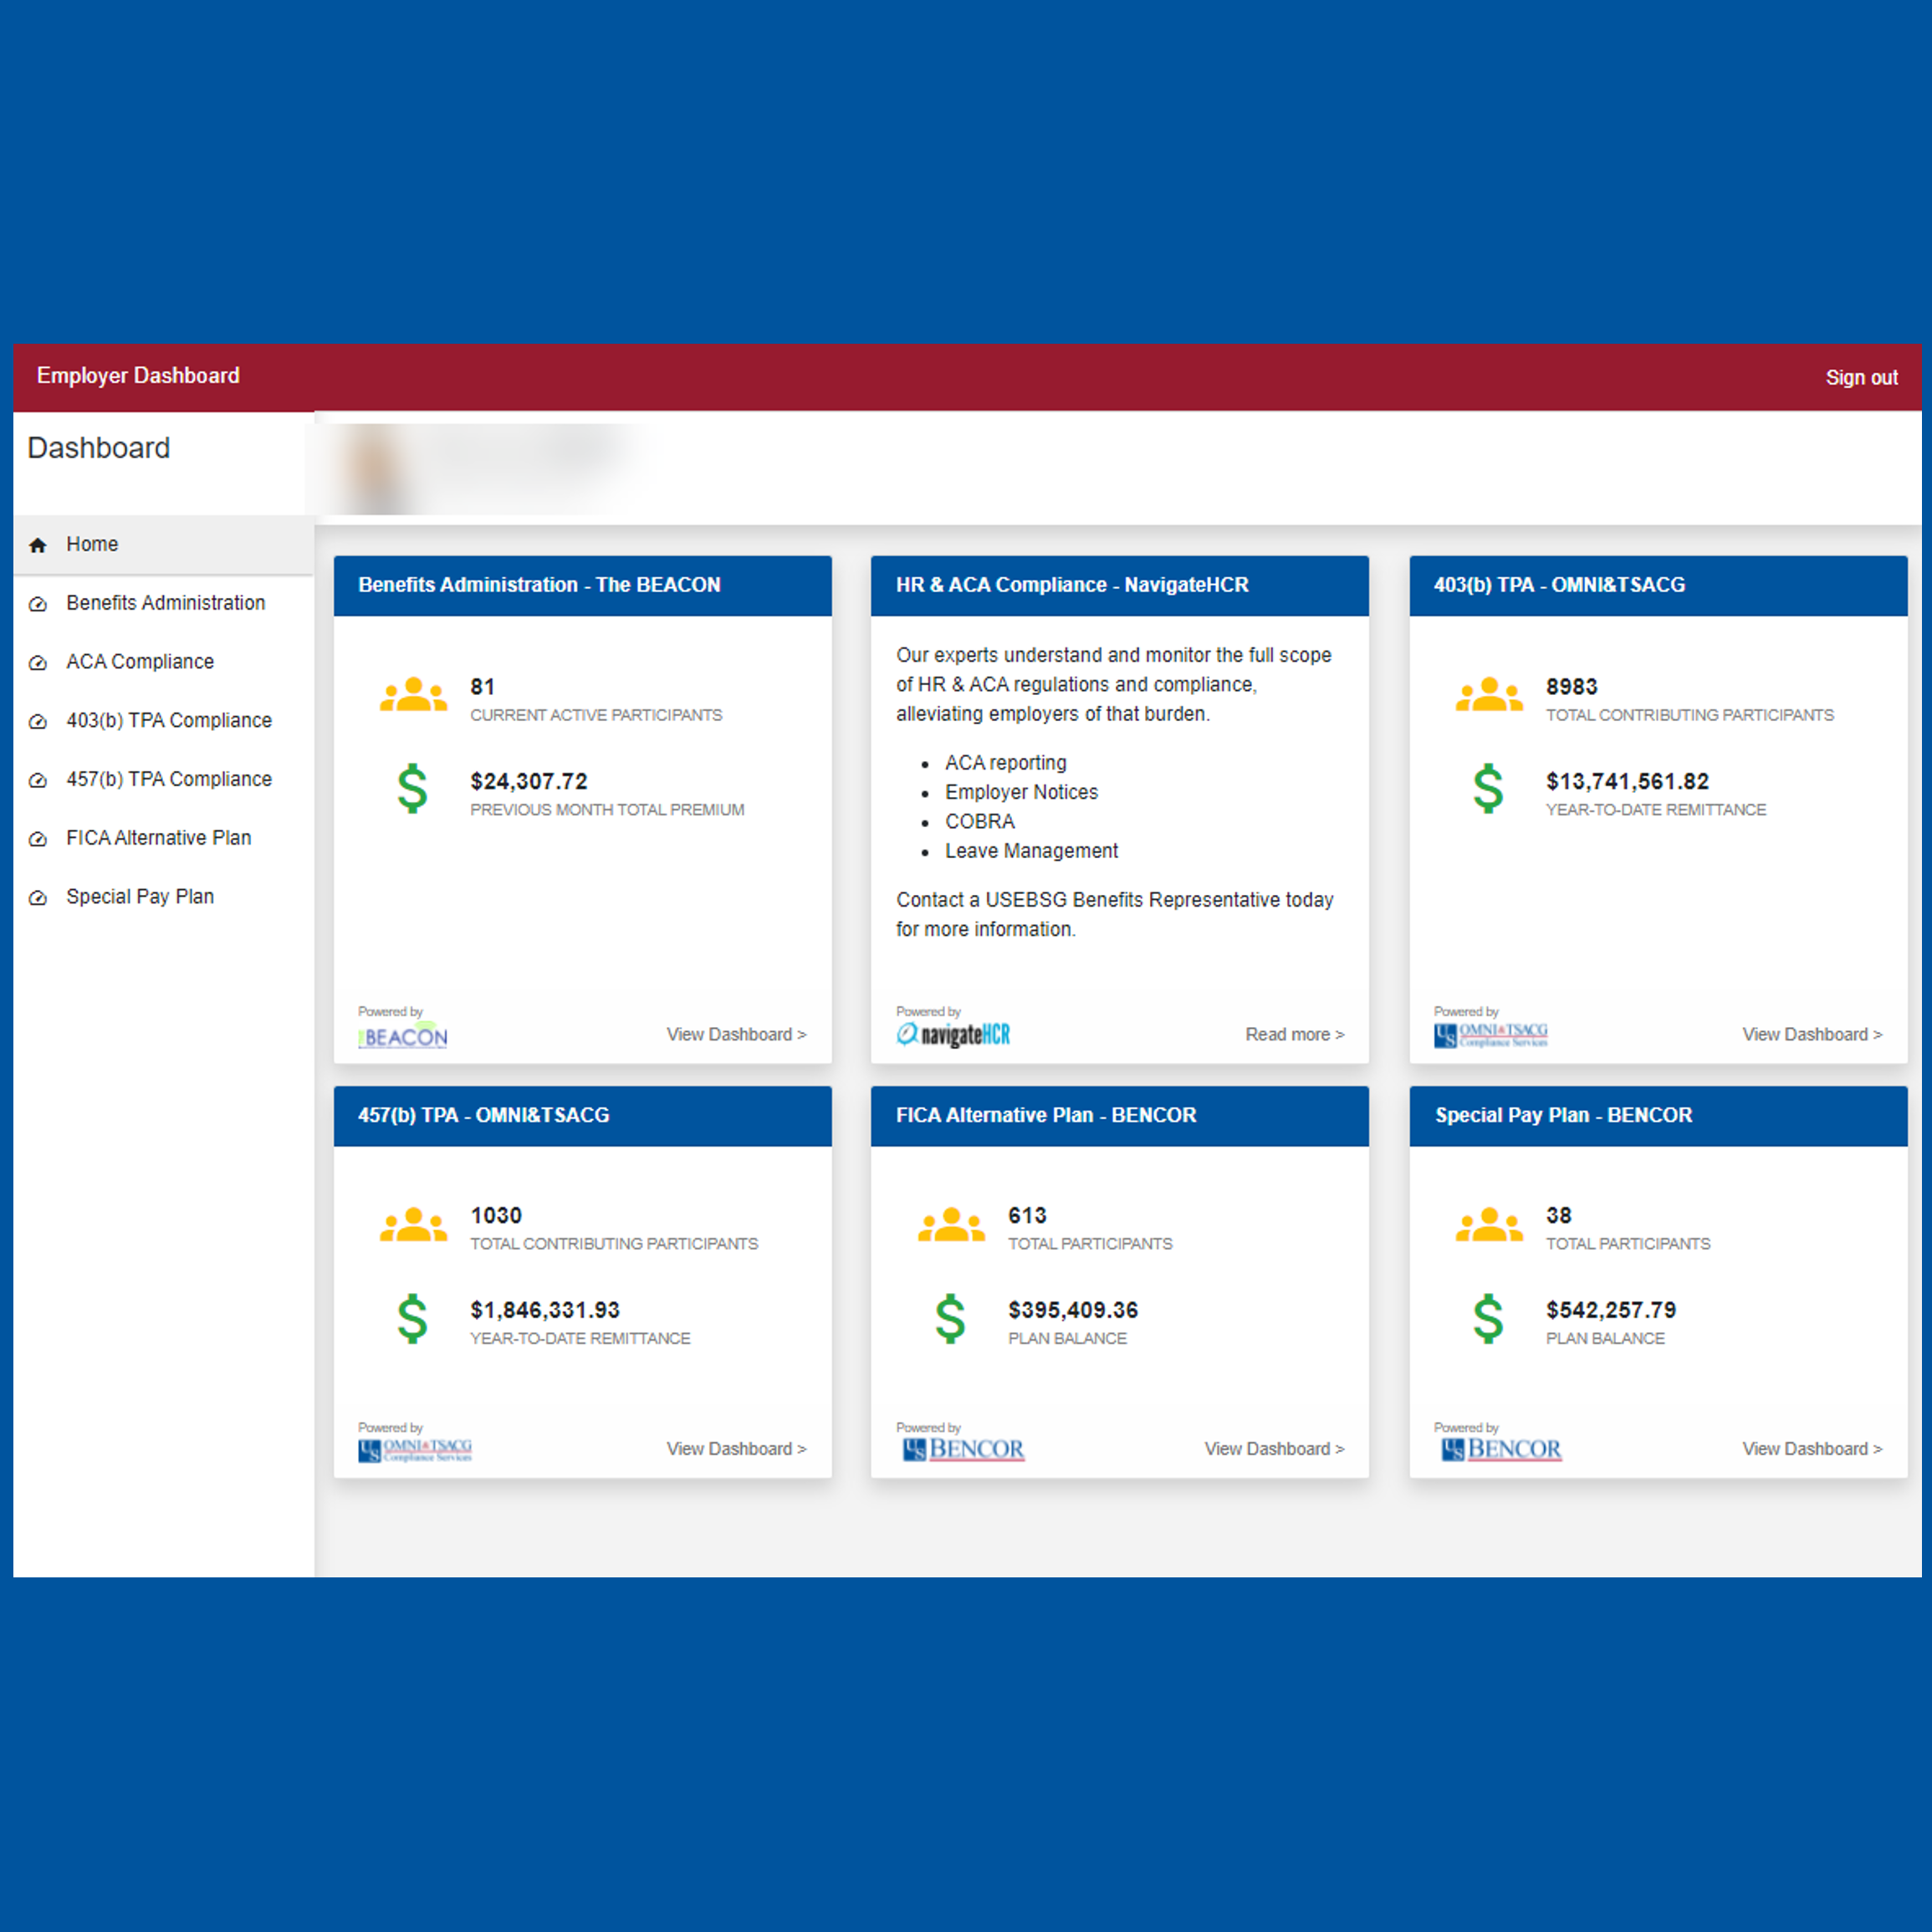Open 403(b) TPA Compliance menu item
This screenshot has width=1932, height=1932.
[x=163, y=721]
